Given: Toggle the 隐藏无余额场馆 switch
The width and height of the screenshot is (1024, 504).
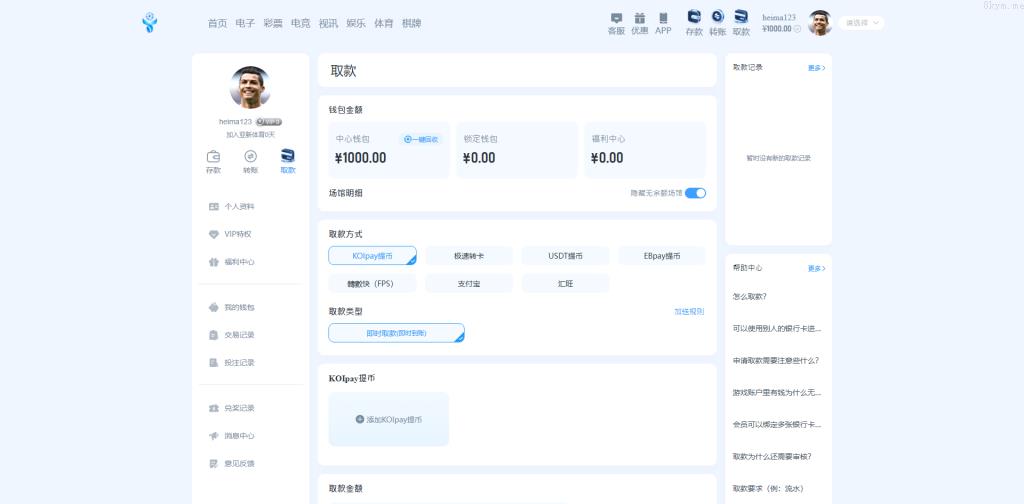Looking at the screenshot, I should [695, 193].
